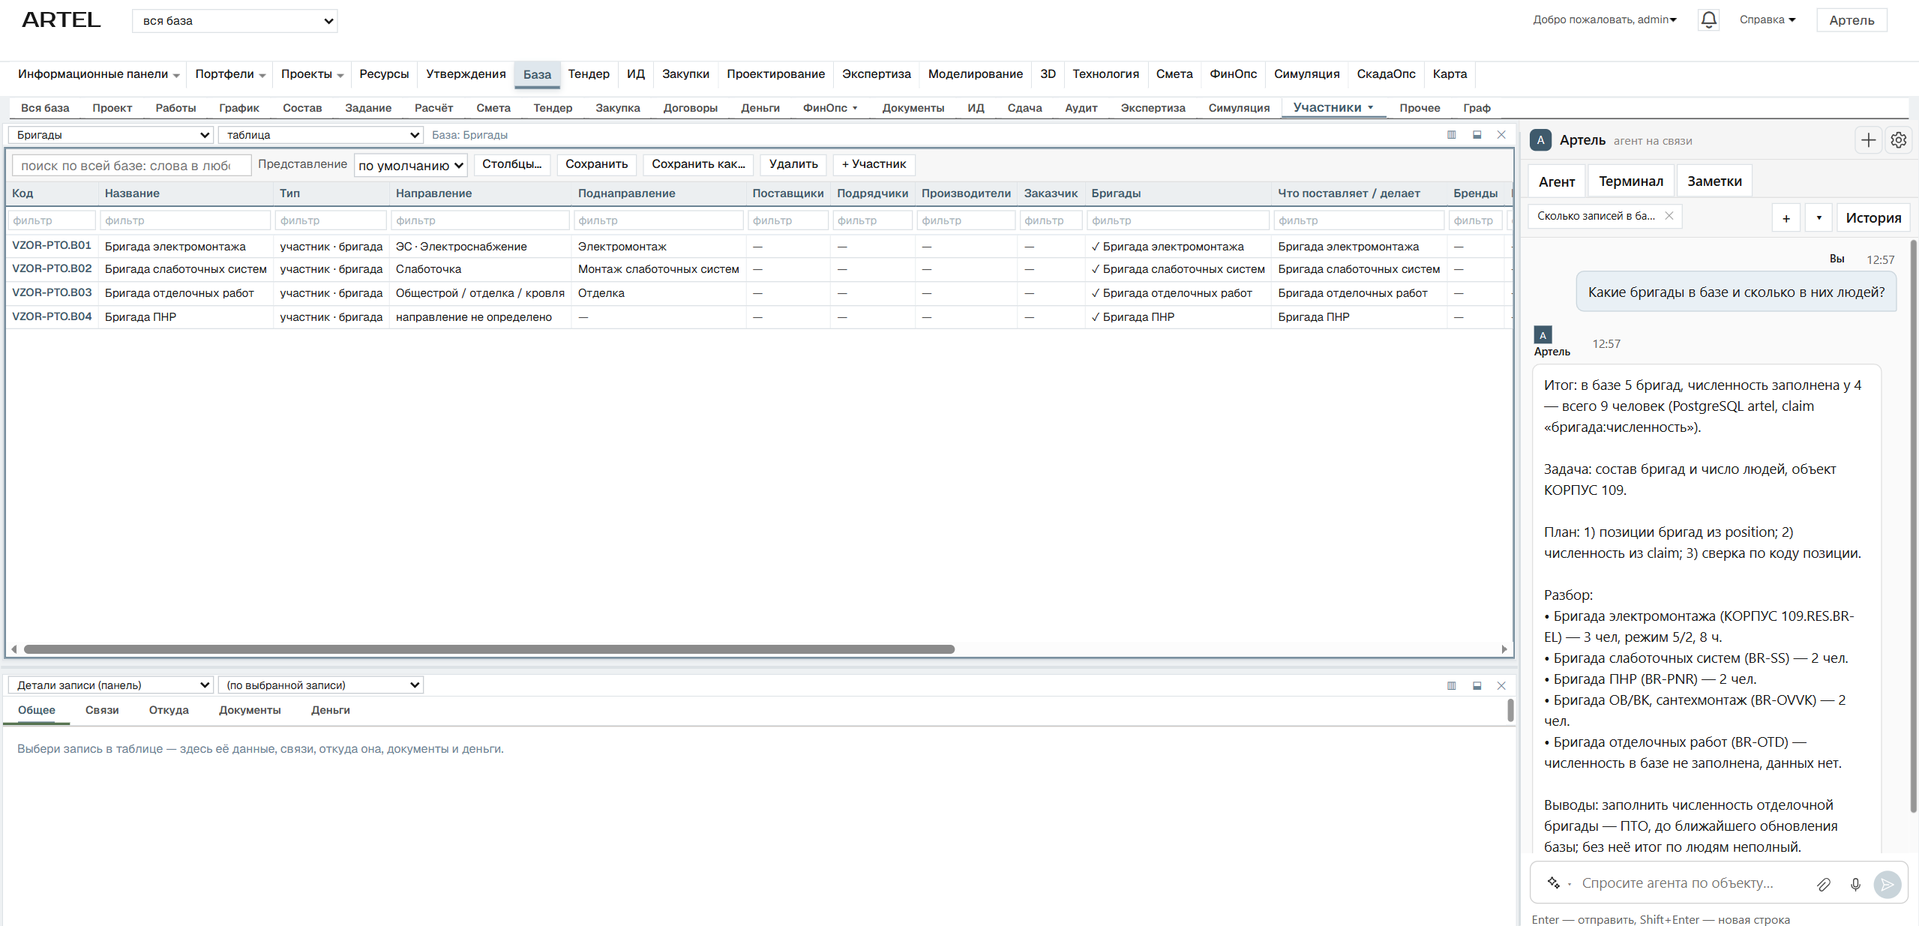
Task: Click horizontal scrollbar of table
Action: point(489,649)
